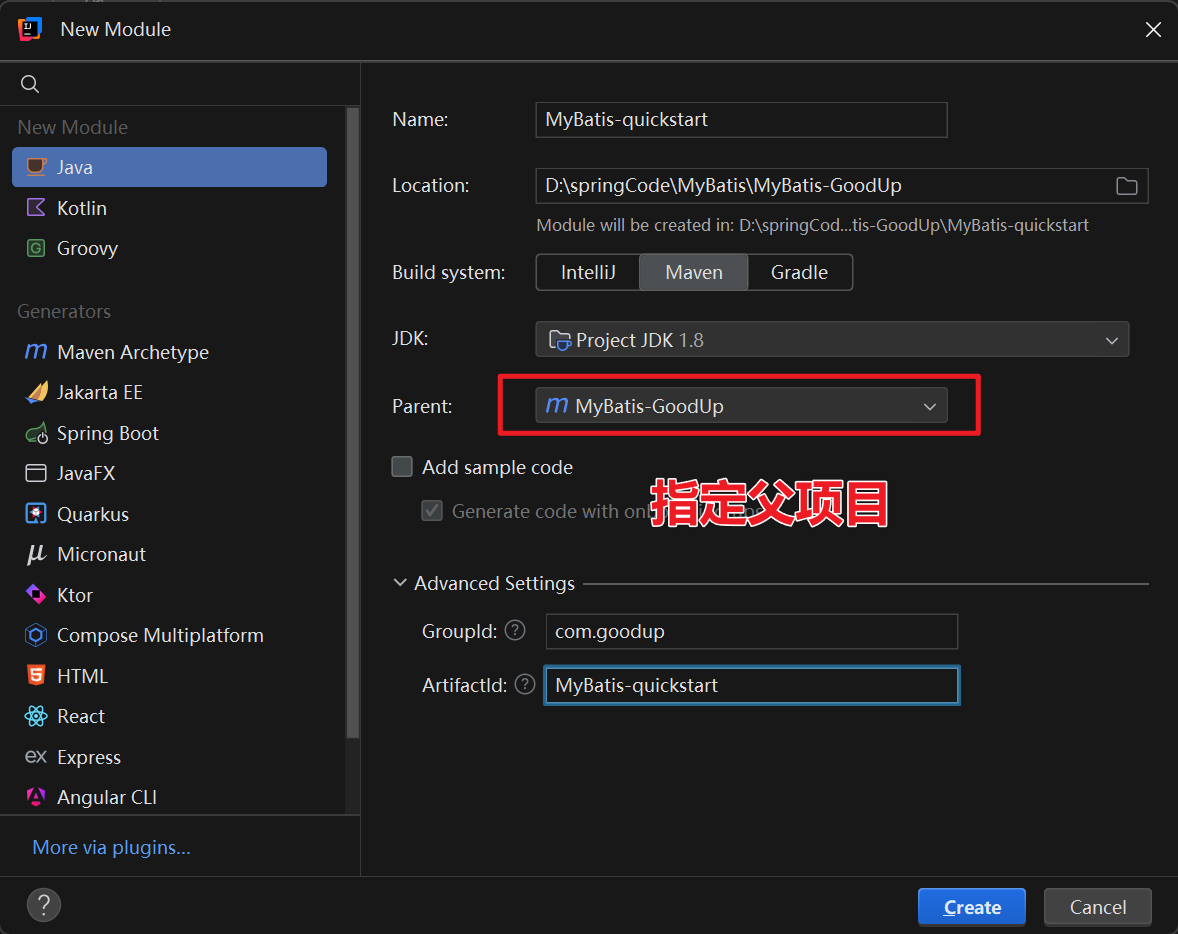Select the React generator entry
The width and height of the screenshot is (1178, 934).
(x=169, y=716)
